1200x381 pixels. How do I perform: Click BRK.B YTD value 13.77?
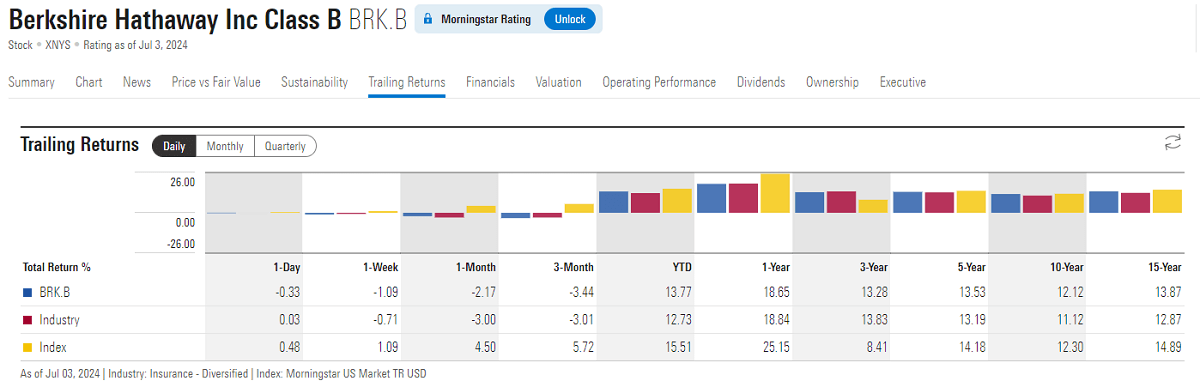(x=678, y=293)
